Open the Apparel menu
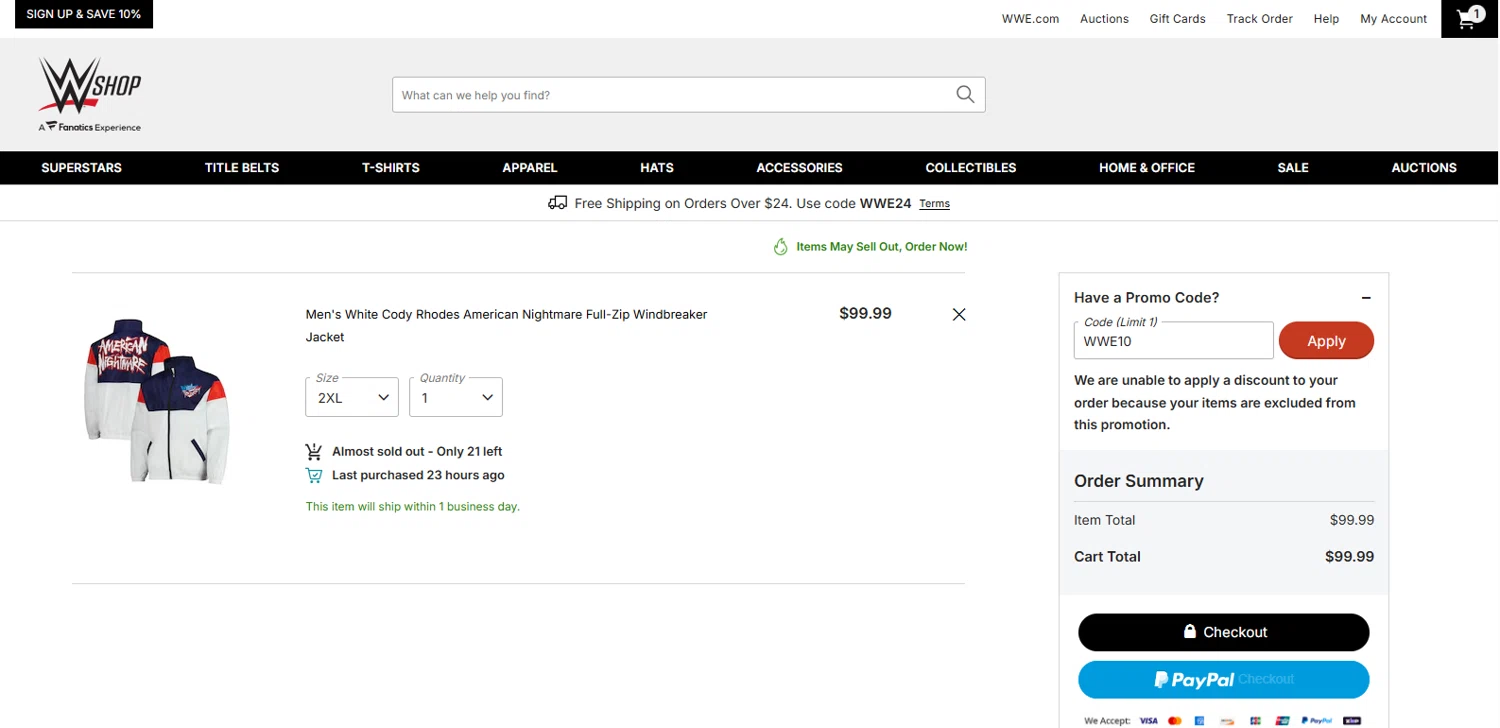 click(530, 168)
